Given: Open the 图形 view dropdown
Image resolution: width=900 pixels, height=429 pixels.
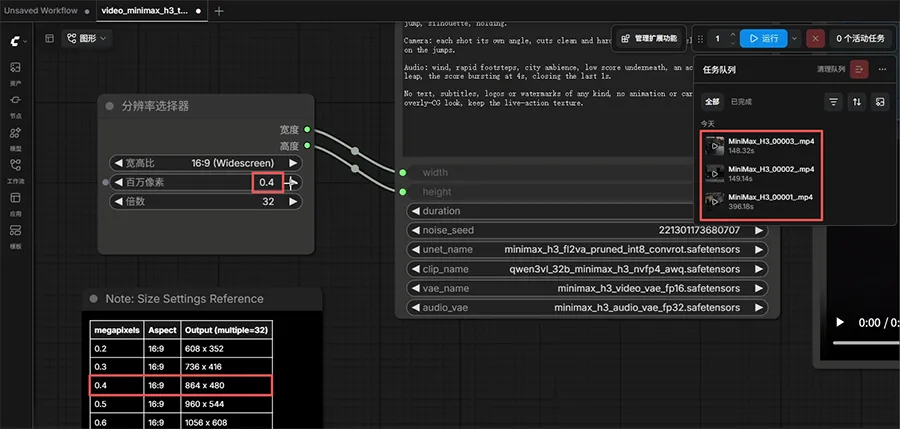Looking at the screenshot, I should 87,38.
